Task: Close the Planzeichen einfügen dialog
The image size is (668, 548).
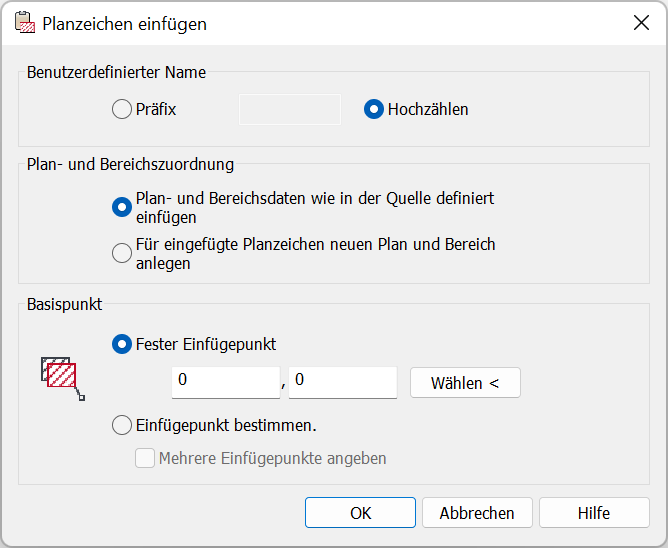Action: point(641,23)
